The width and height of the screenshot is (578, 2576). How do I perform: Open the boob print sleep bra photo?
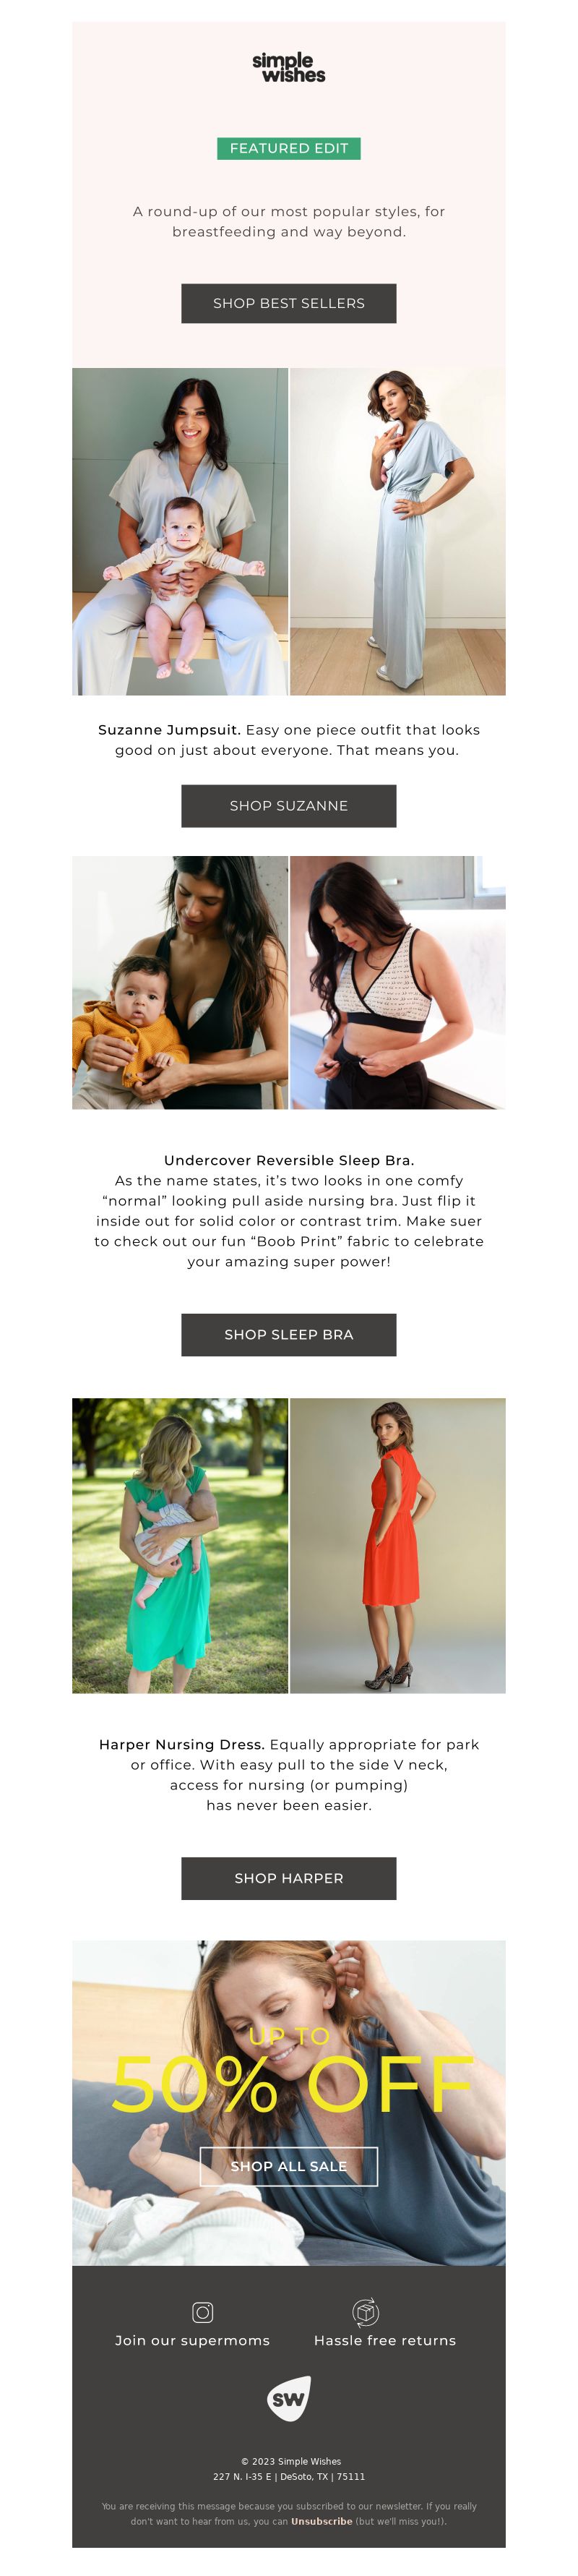coord(398,982)
